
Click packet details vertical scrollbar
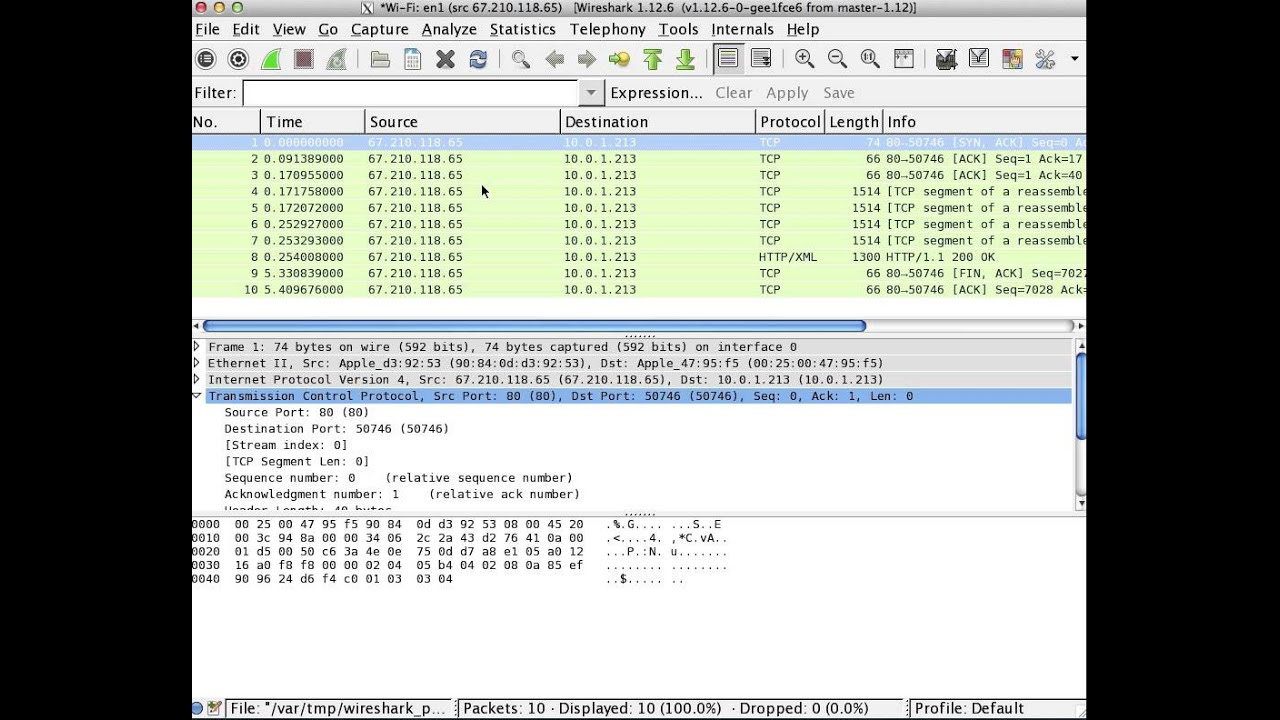pos(1080,394)
